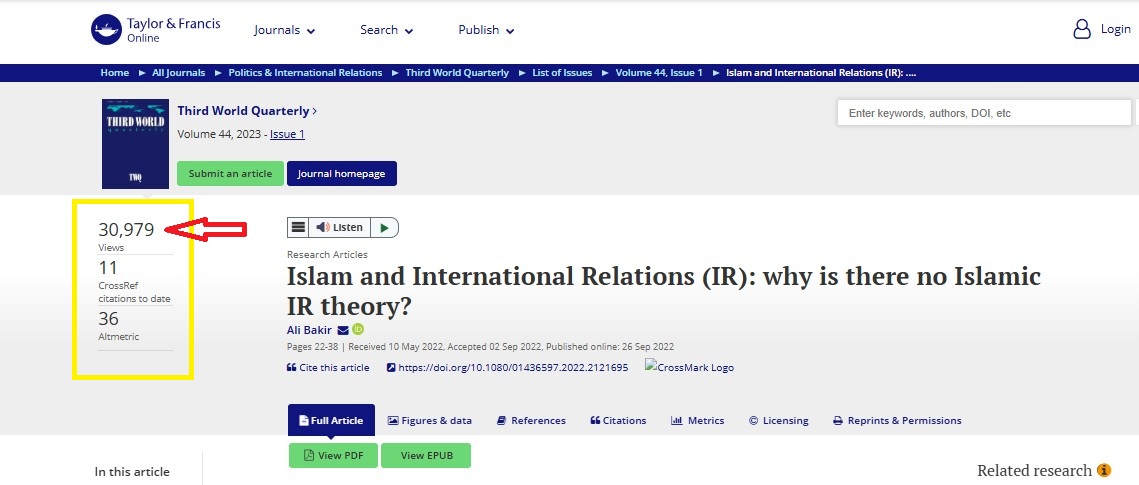Open the Listen player menu icon
Screen dimensions: 1139x485
(x=298, y=227)
